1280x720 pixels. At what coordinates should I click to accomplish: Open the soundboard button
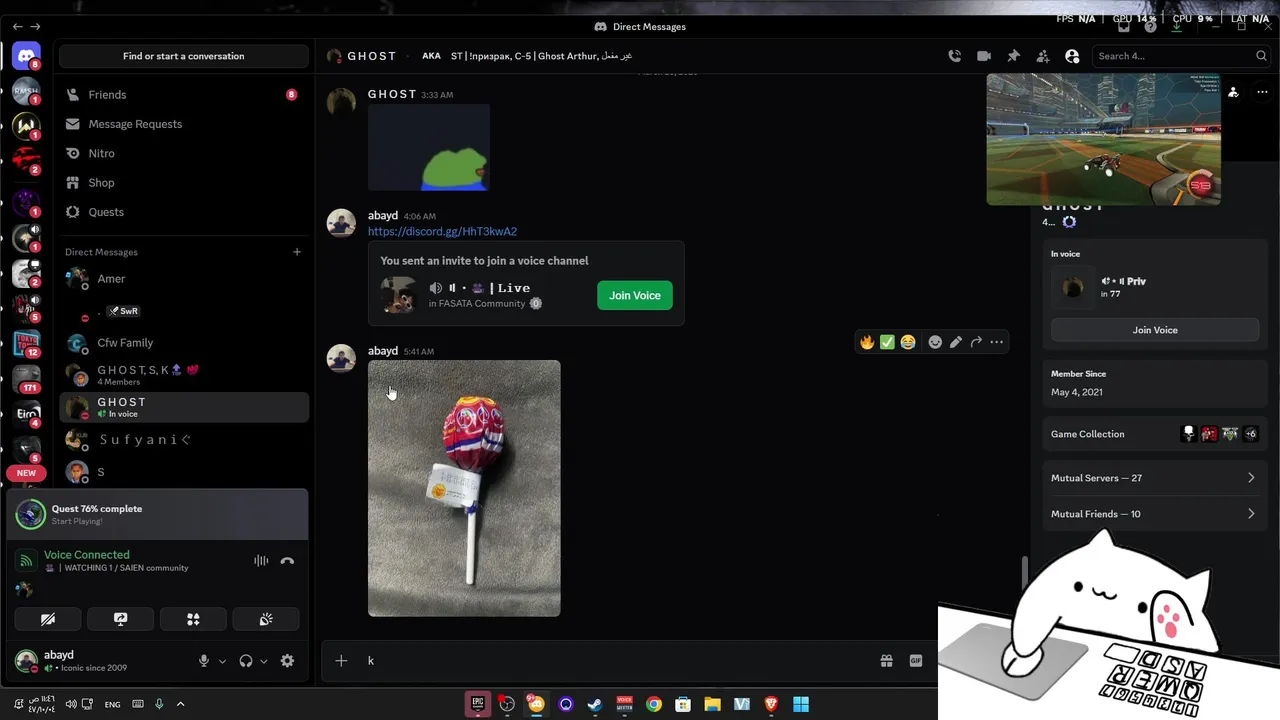tap(266, 620)
